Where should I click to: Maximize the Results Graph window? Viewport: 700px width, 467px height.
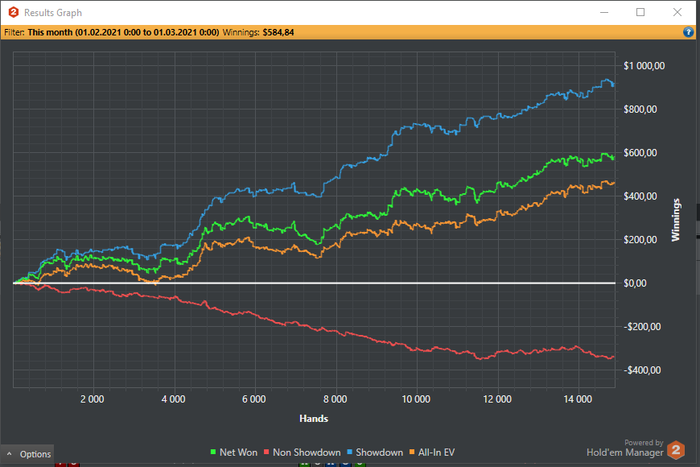point(640,12)
